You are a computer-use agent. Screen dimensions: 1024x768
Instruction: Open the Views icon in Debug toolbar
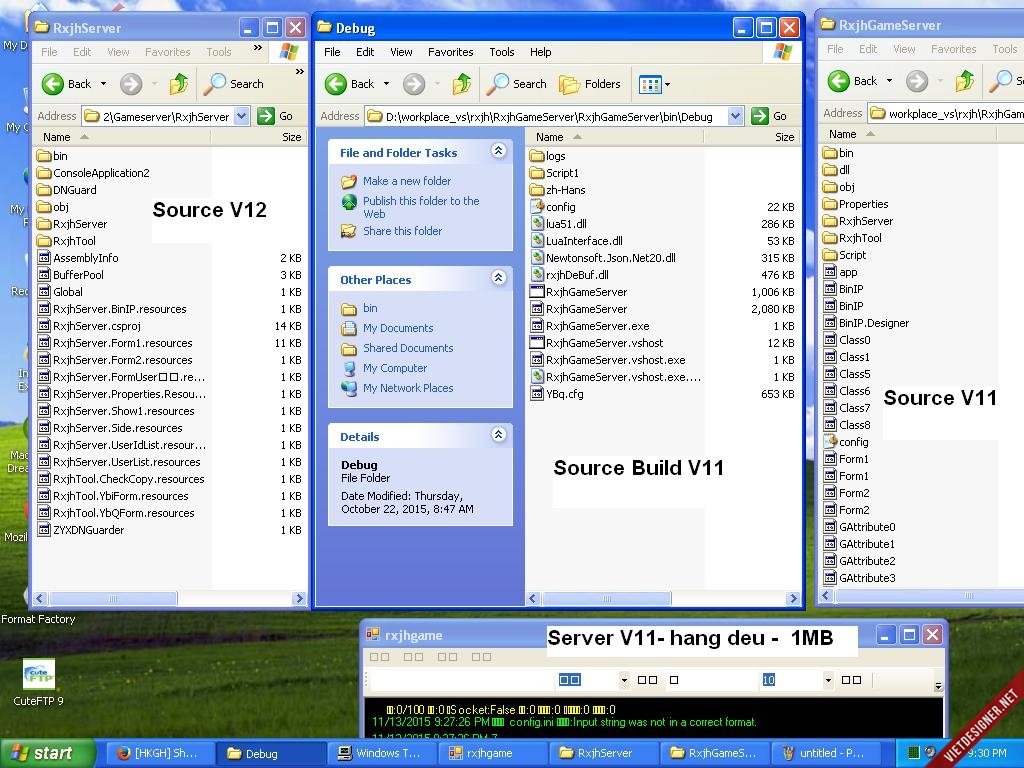point(650,84)
